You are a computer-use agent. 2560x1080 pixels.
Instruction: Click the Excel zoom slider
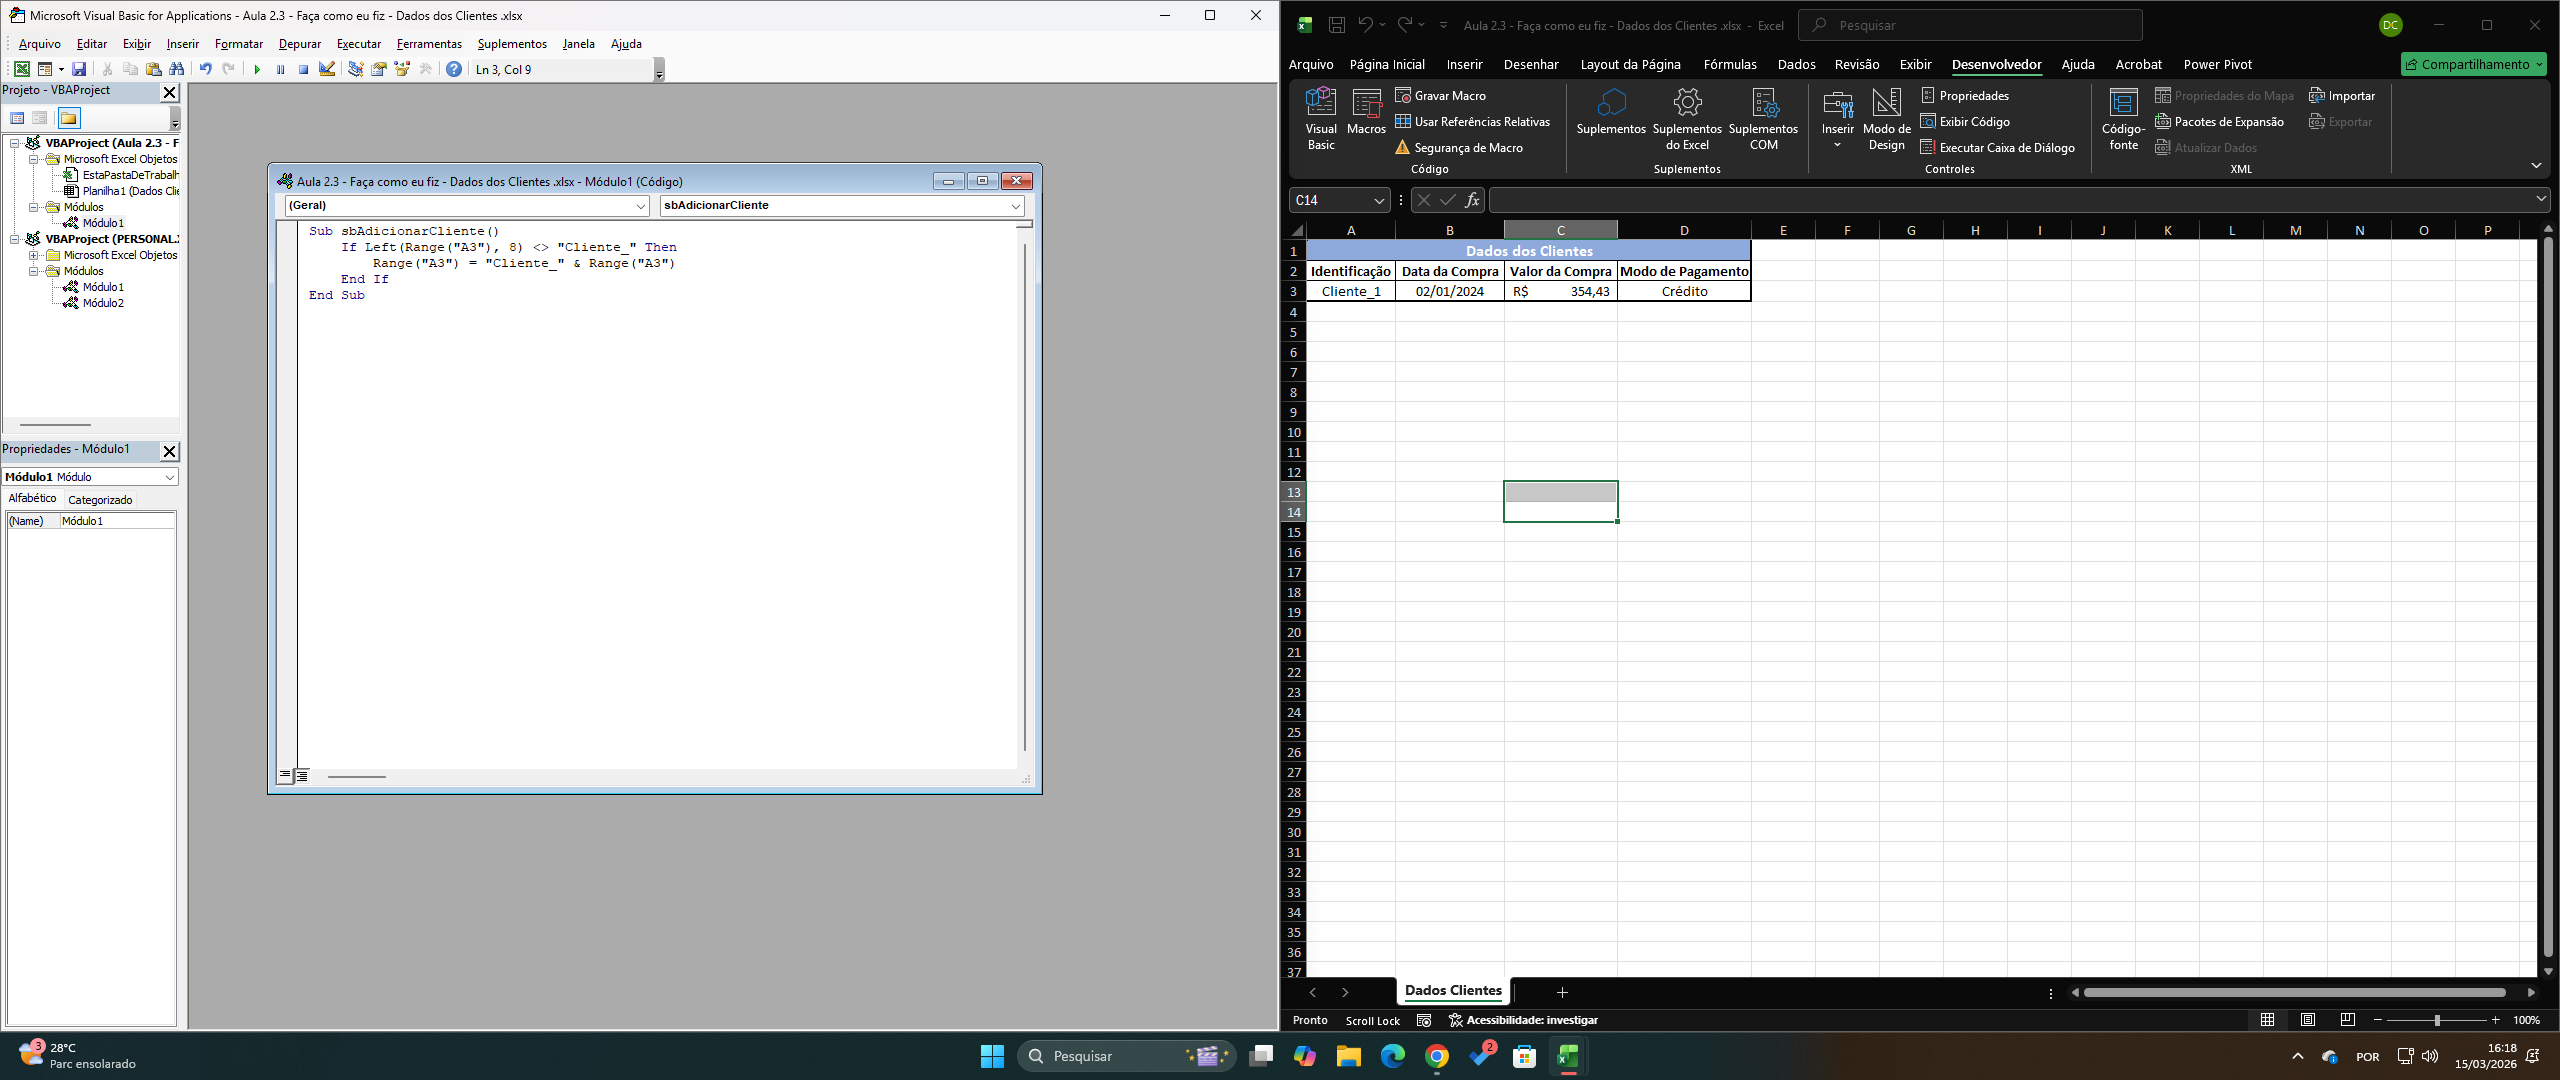[2436, 1020]
